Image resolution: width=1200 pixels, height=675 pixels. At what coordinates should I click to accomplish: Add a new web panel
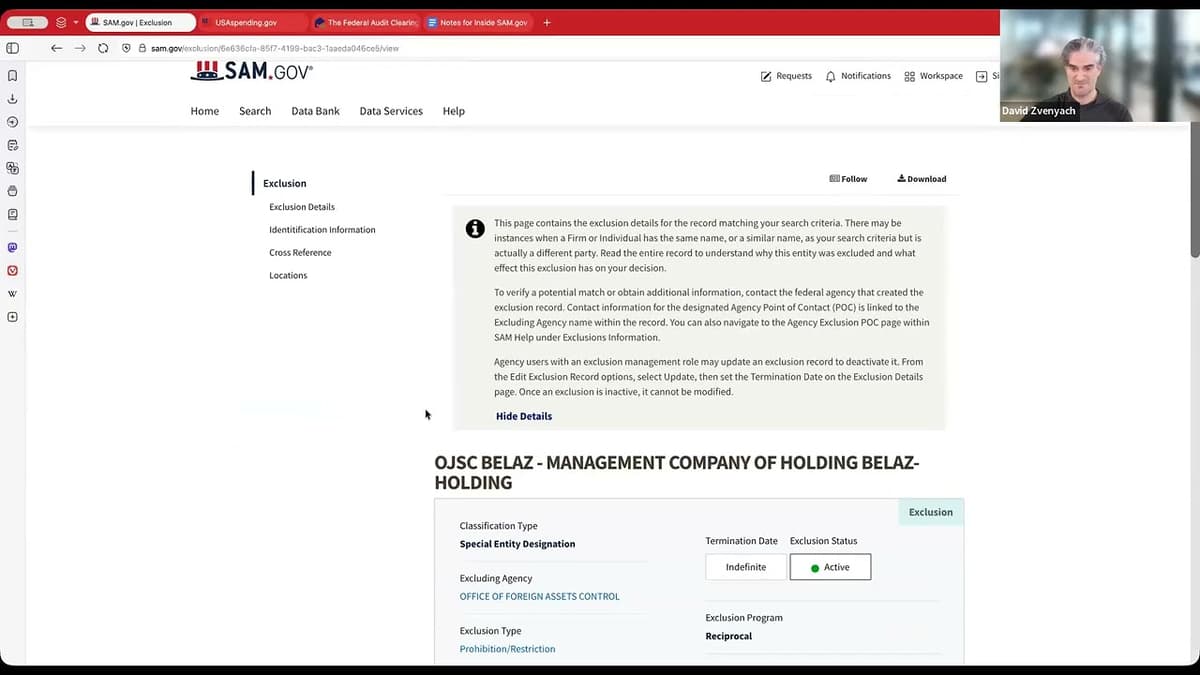point(12,317)
